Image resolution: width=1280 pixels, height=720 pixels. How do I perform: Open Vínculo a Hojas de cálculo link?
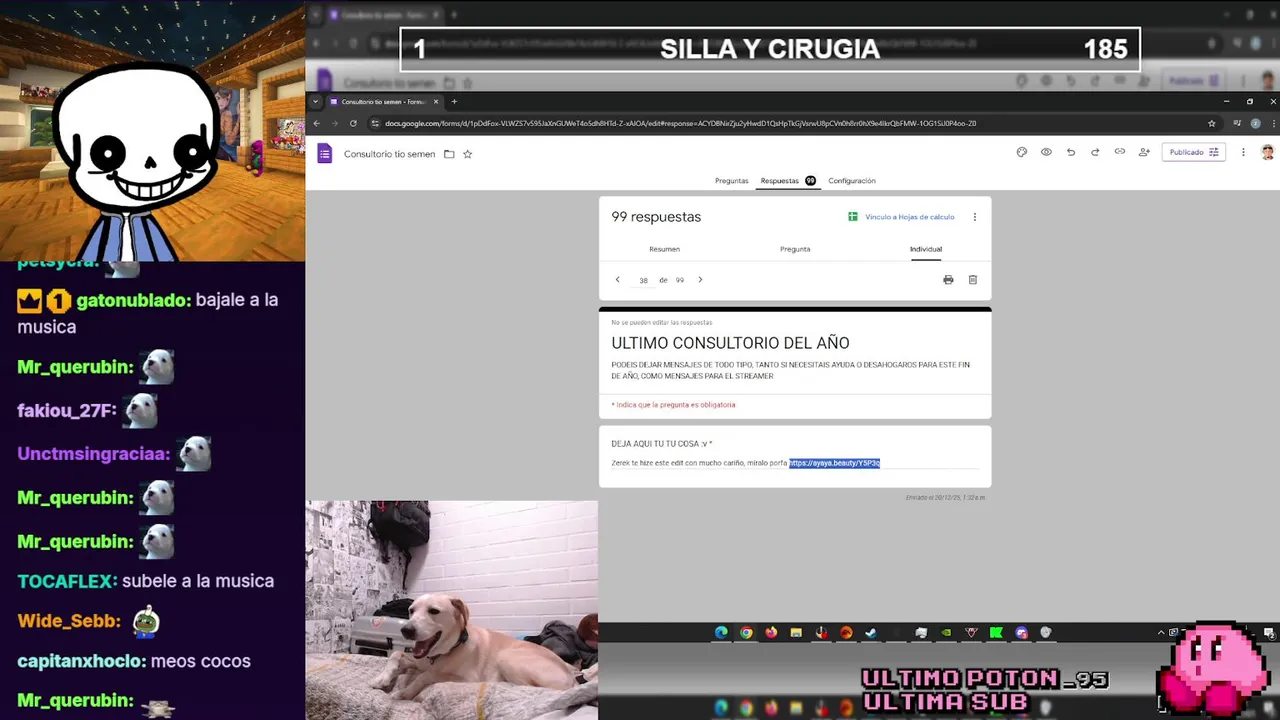tap(901, 217)
